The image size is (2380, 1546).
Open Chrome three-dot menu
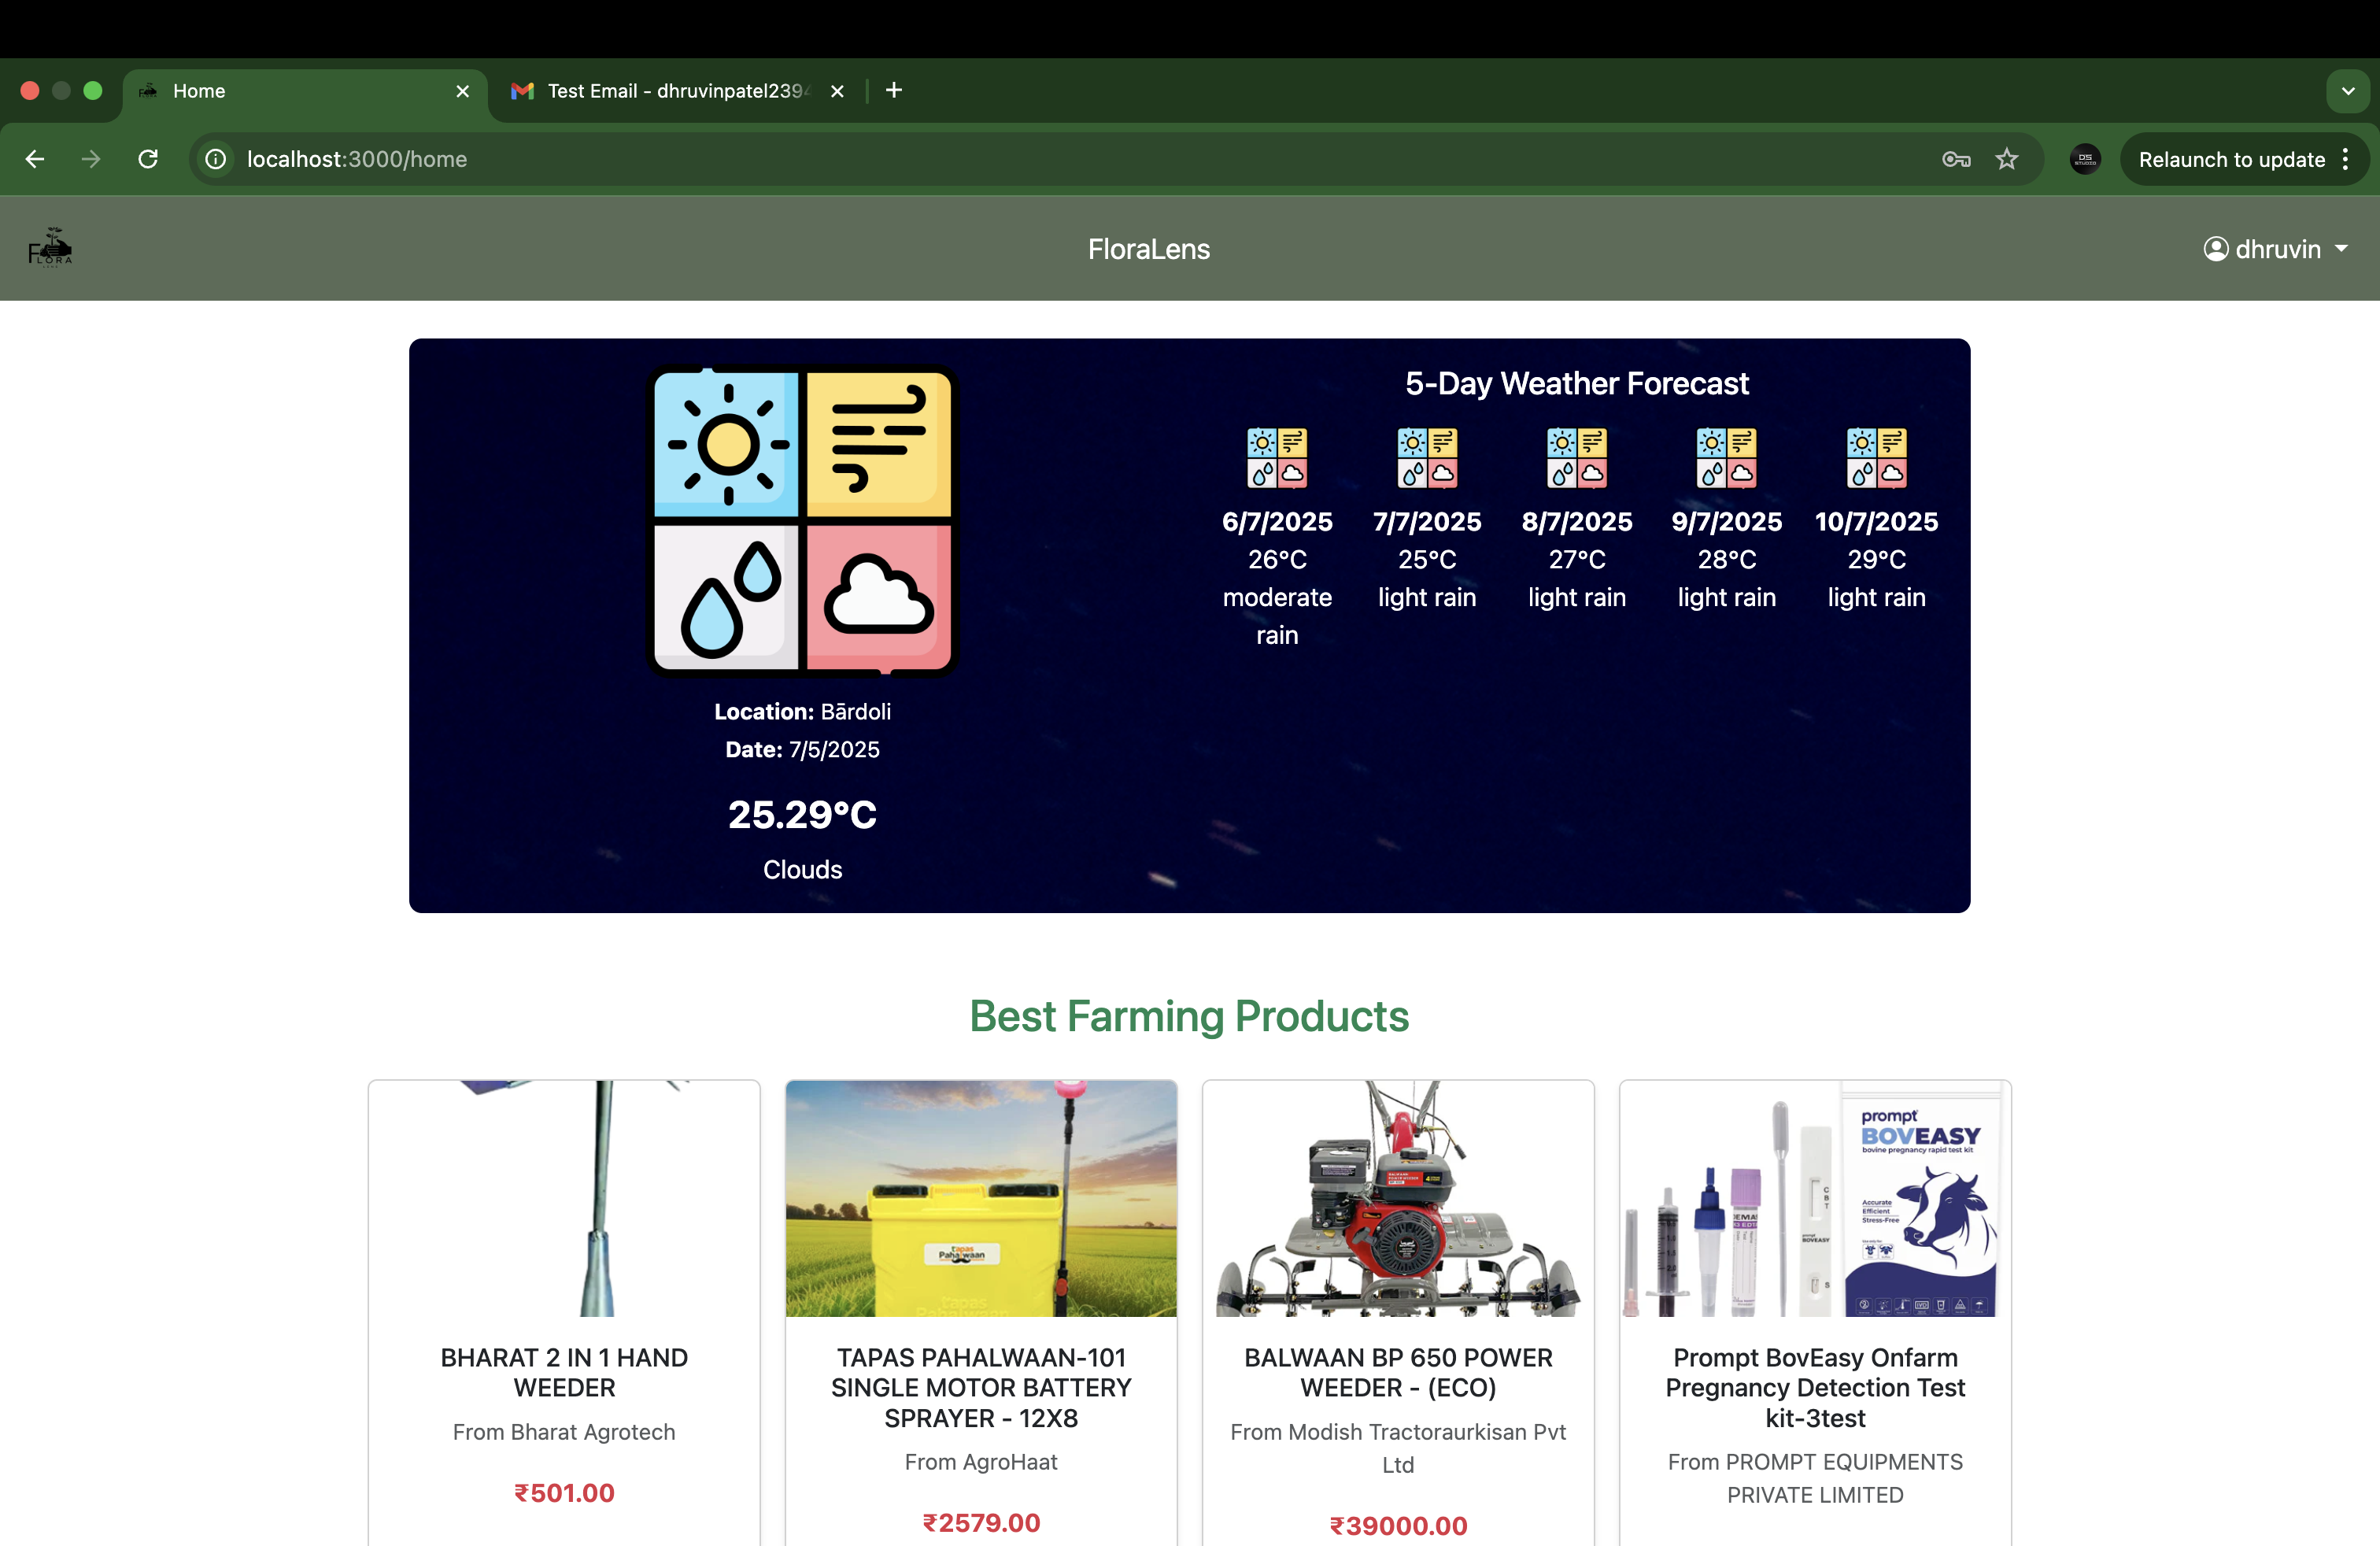[x=2345, y=159]
